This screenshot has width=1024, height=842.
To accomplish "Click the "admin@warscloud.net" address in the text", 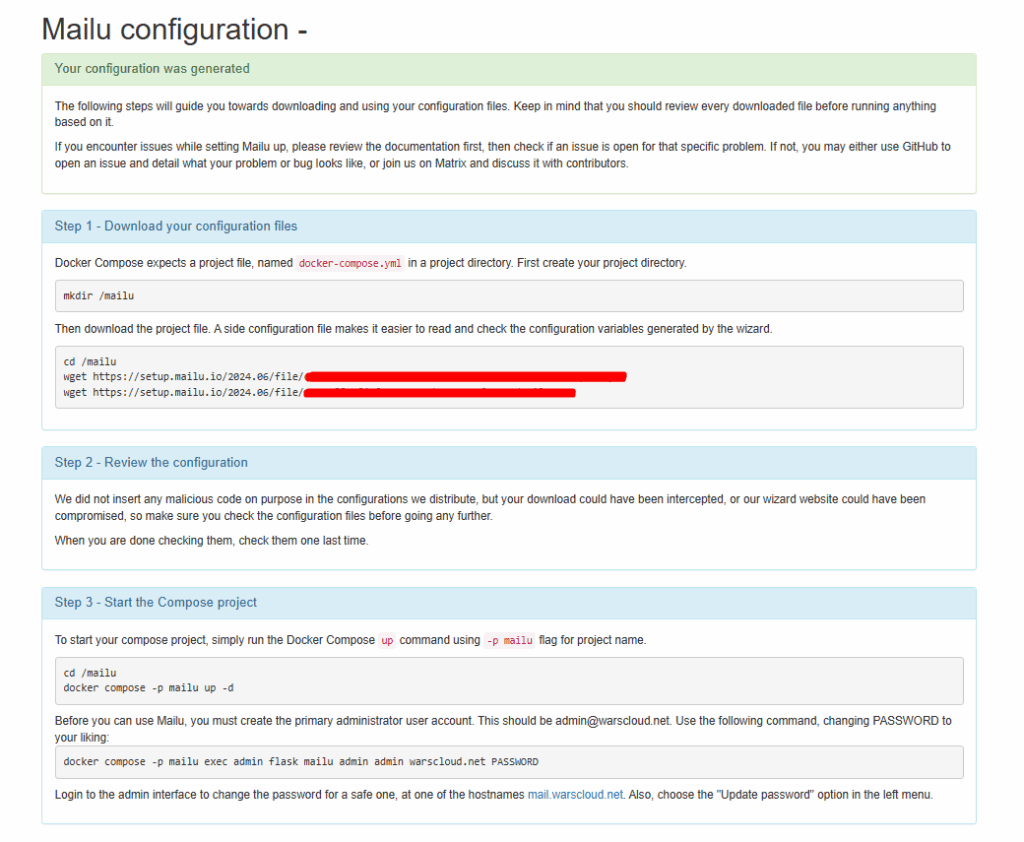I will 613,721.
